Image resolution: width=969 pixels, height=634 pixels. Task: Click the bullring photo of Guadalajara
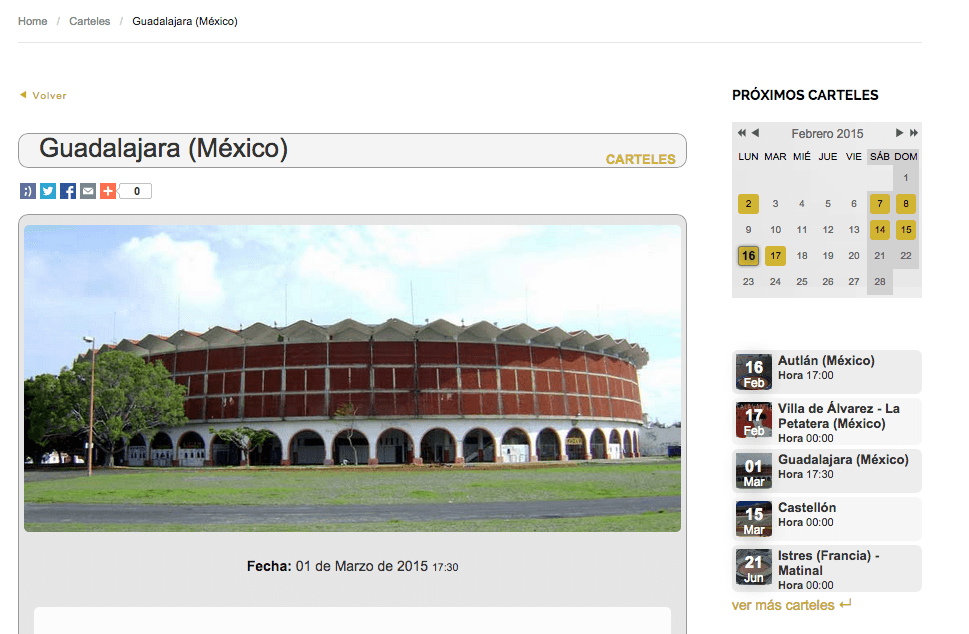[x=352, y=378]
